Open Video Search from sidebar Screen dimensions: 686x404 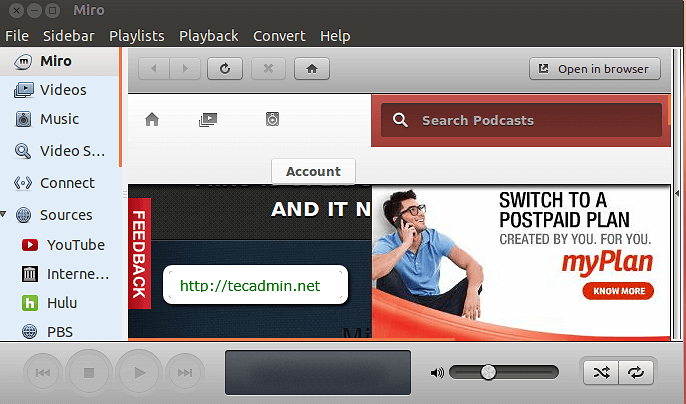pyautogui.click(x=60, y=151)
